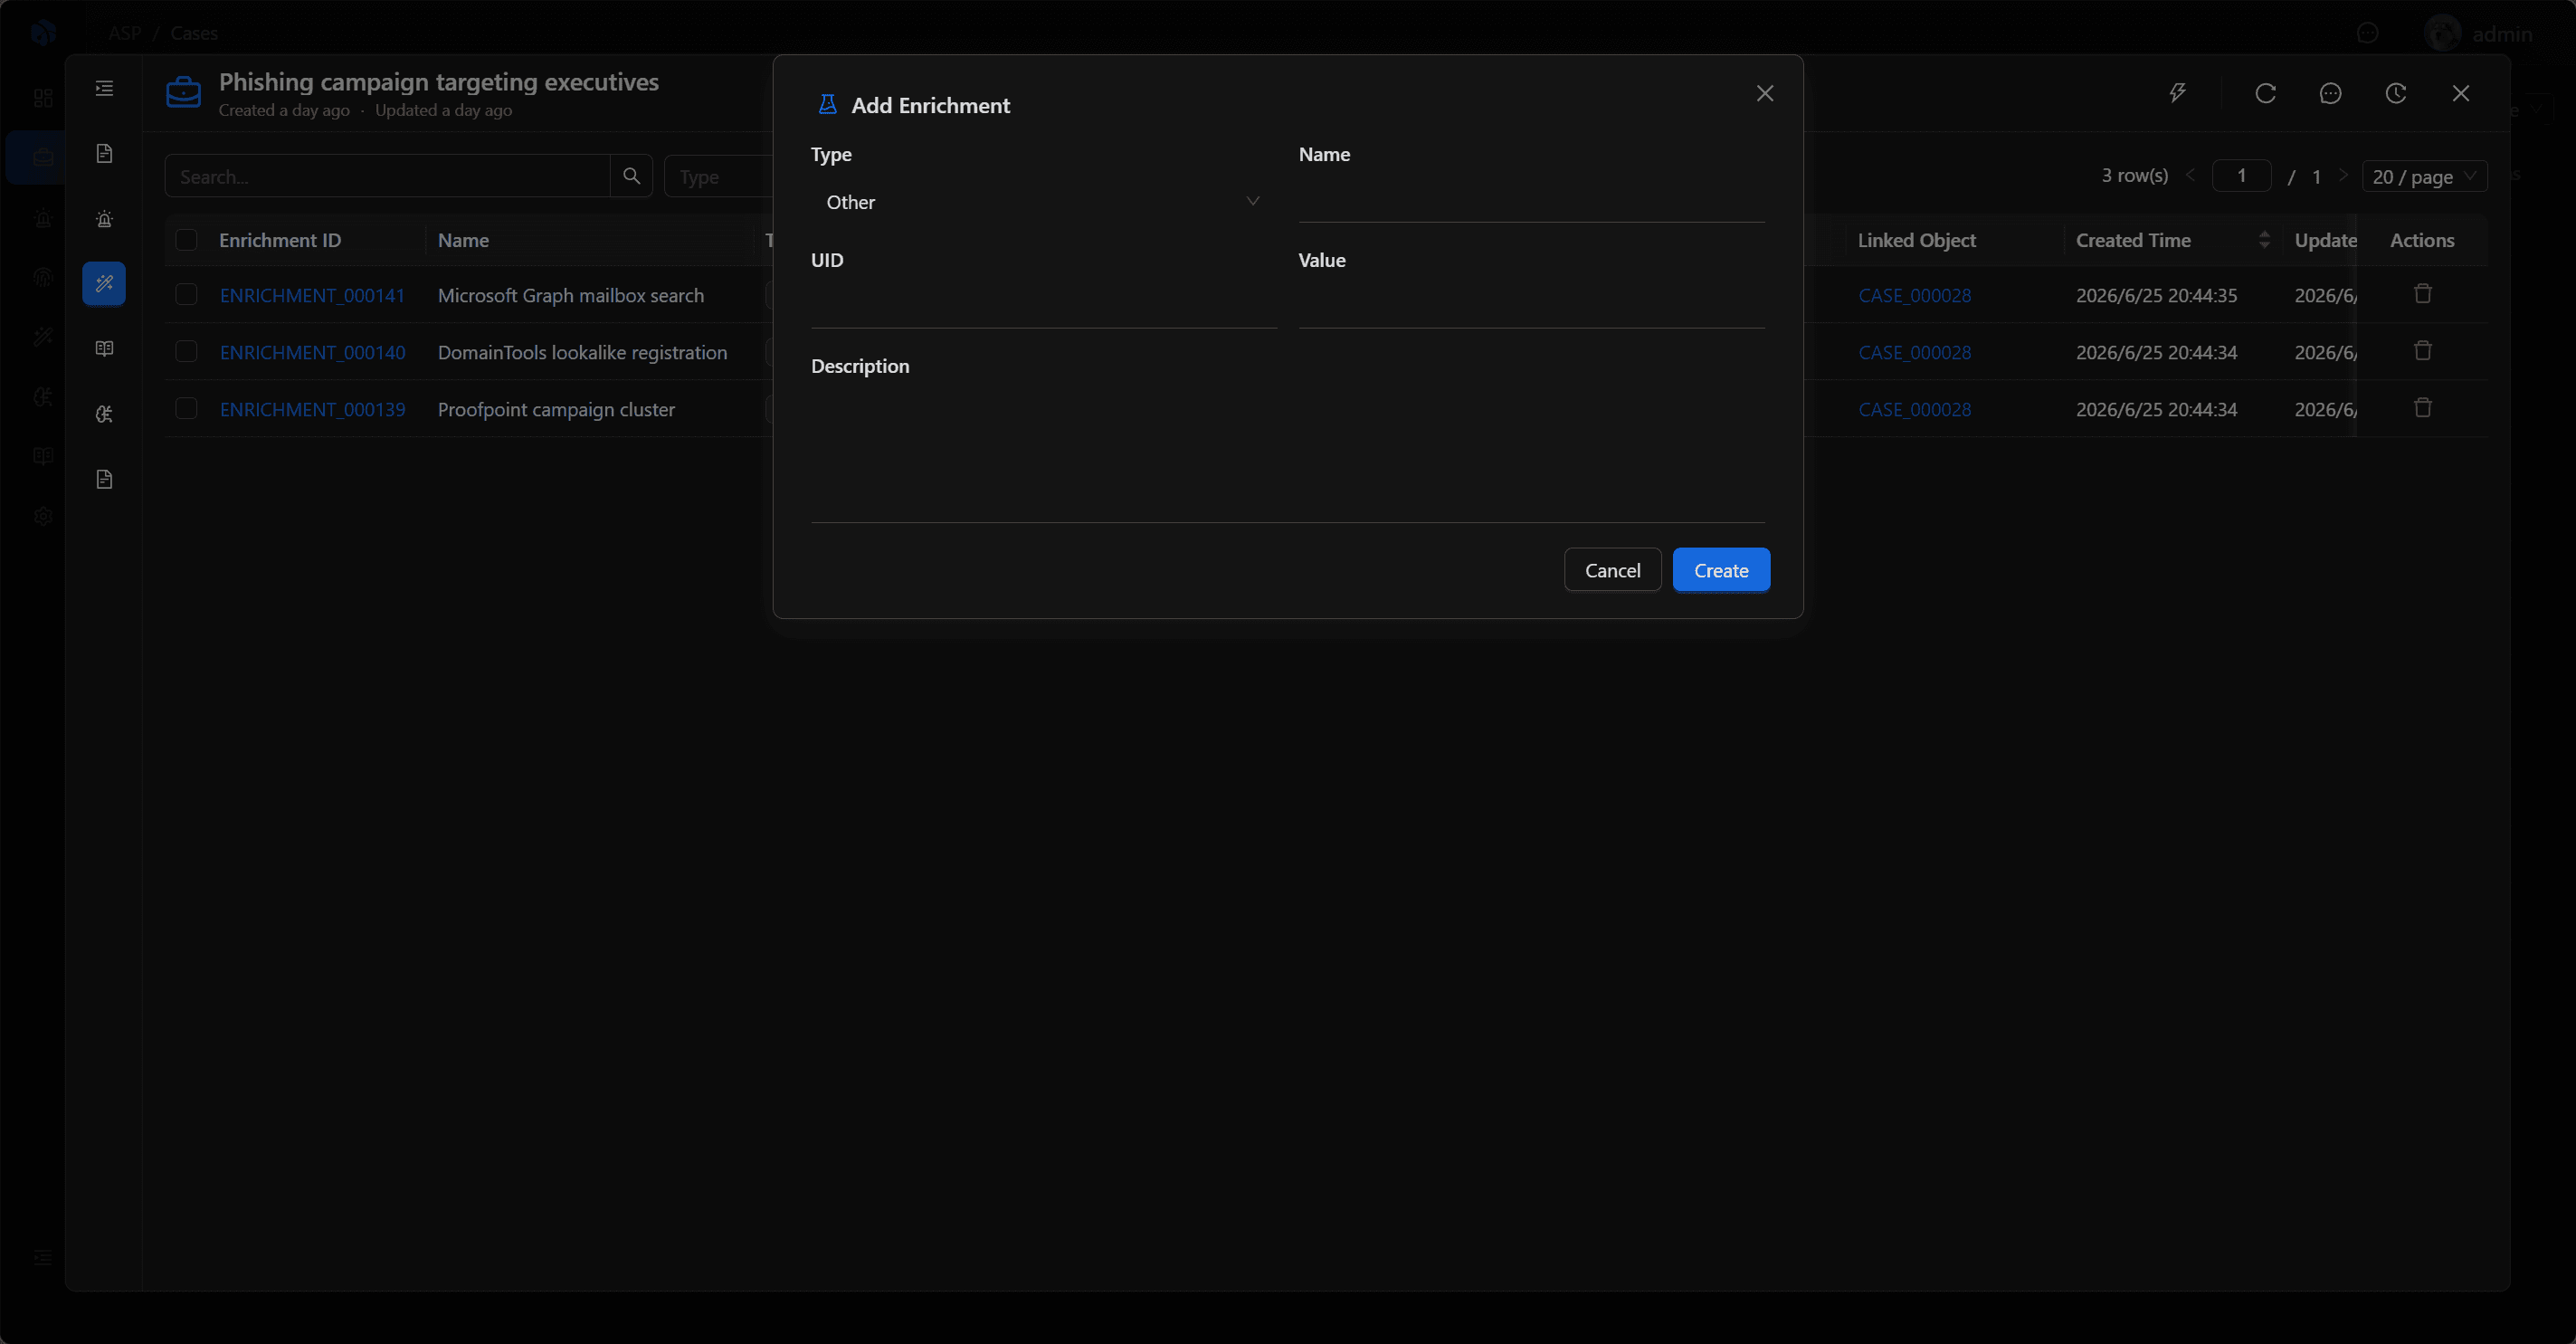This screenshot has width=2576, height=1344.
Task: Click the Search input field
Action: 388,176
